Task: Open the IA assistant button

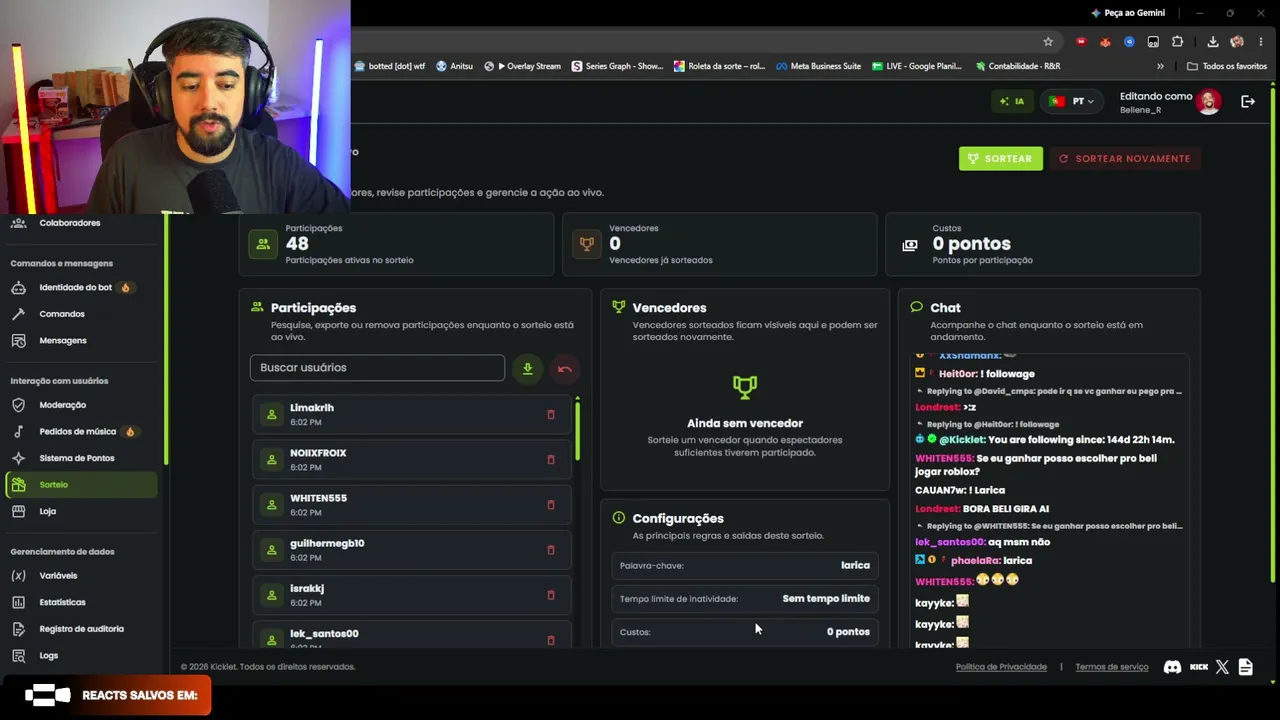Action: [x=1012, y=101]
